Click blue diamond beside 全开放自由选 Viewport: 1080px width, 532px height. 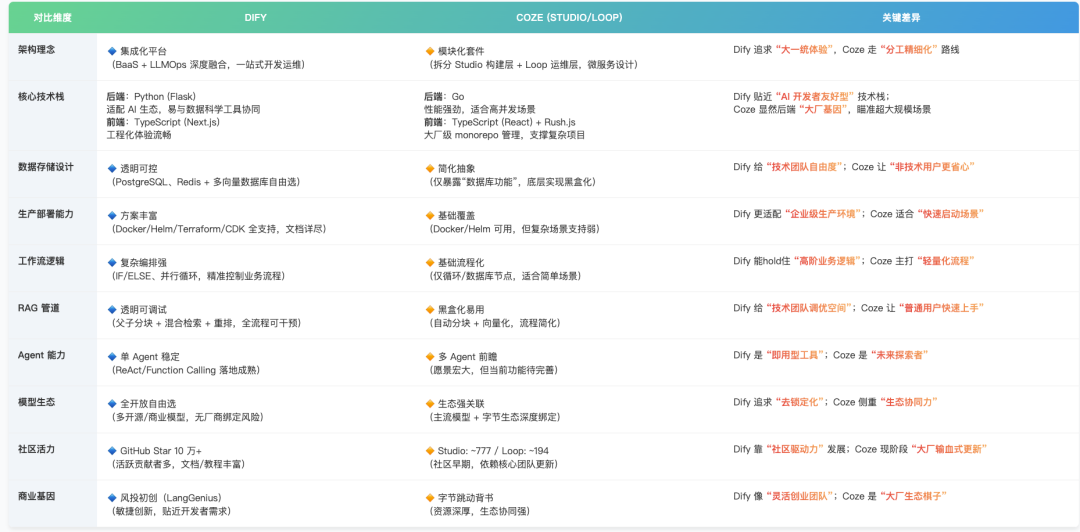[x=112, y=403]
